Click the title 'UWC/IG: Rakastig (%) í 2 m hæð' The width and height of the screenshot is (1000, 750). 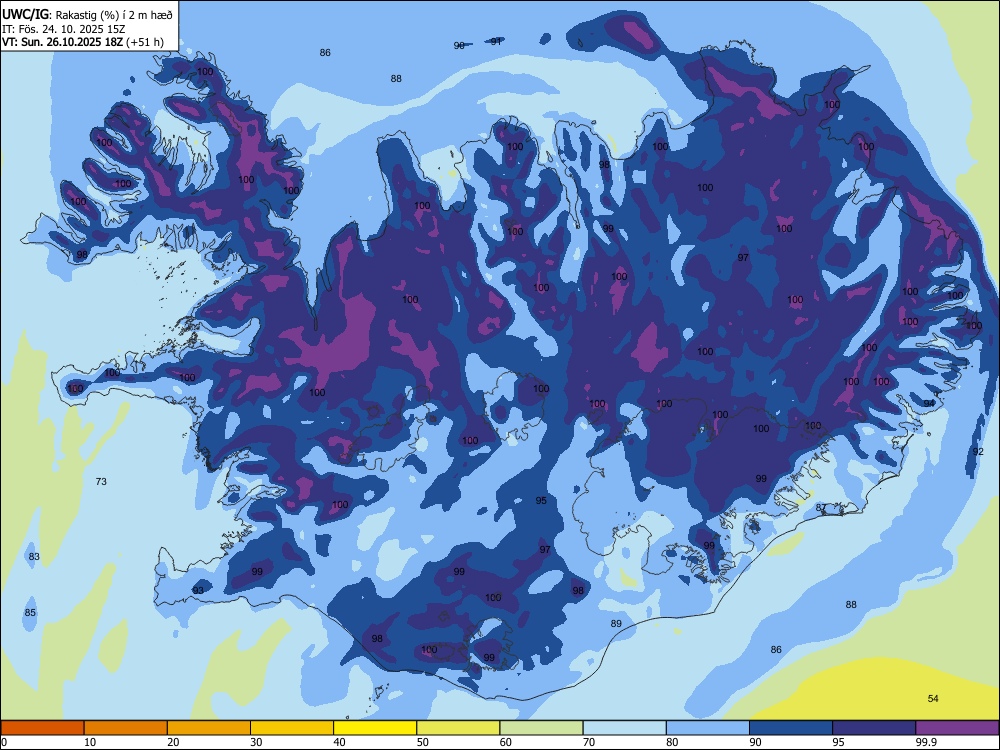[x=87, y=15]
